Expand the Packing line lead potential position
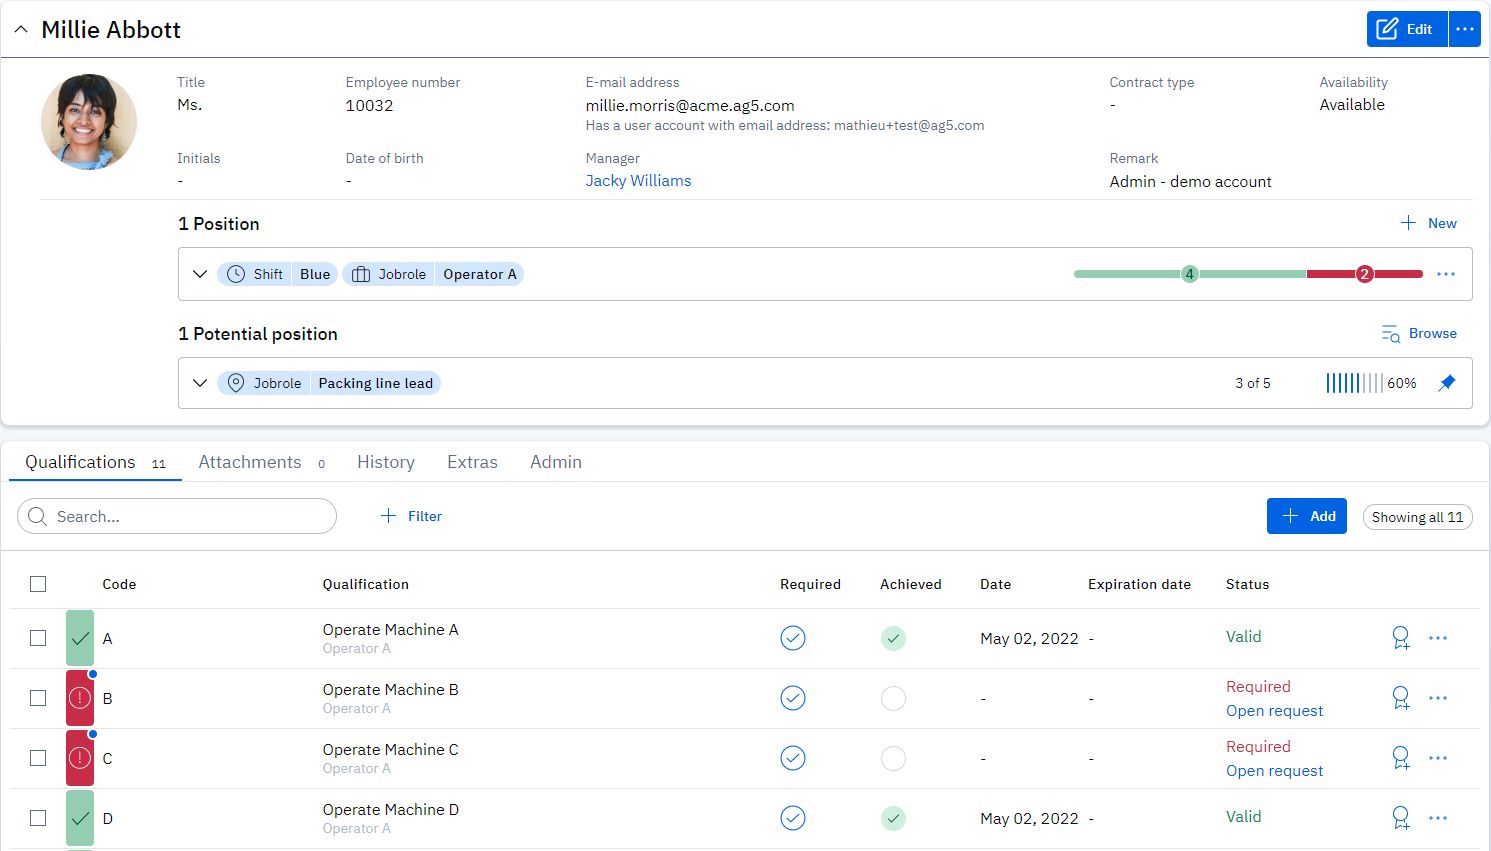1491x851 pixels. [x=200, y=383]
